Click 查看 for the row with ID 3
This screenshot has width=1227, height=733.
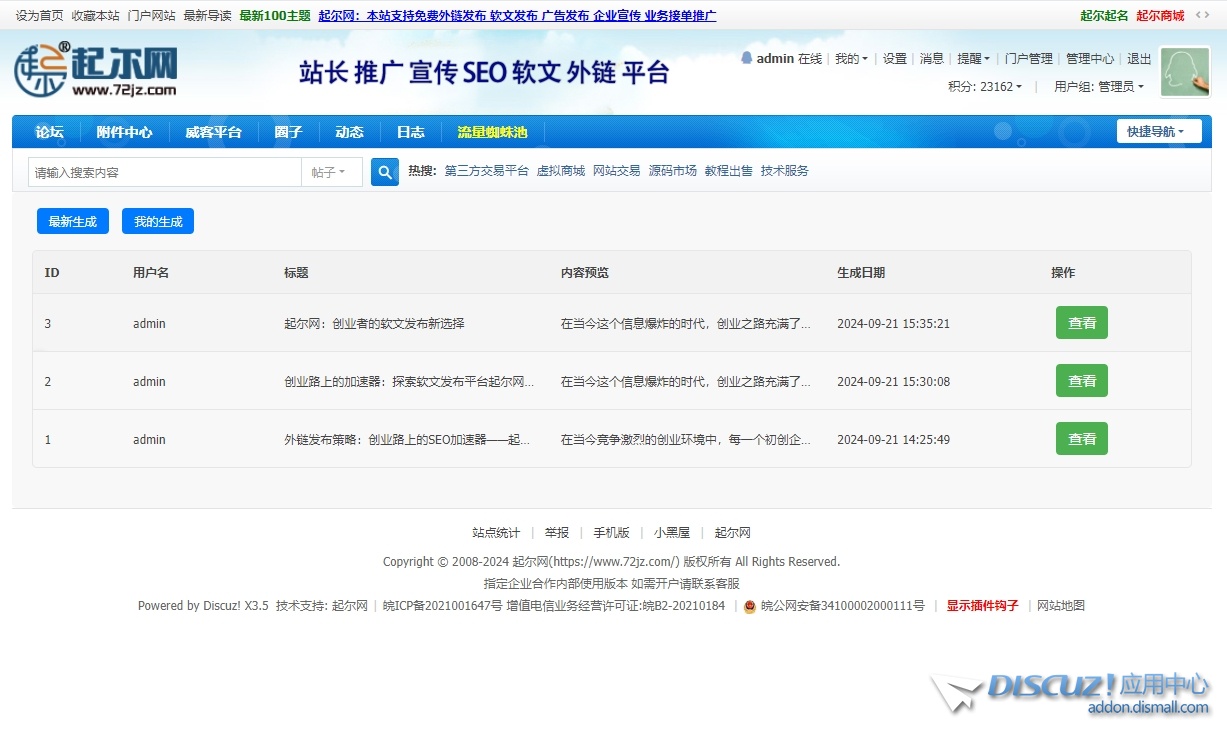click(1081, 323)
